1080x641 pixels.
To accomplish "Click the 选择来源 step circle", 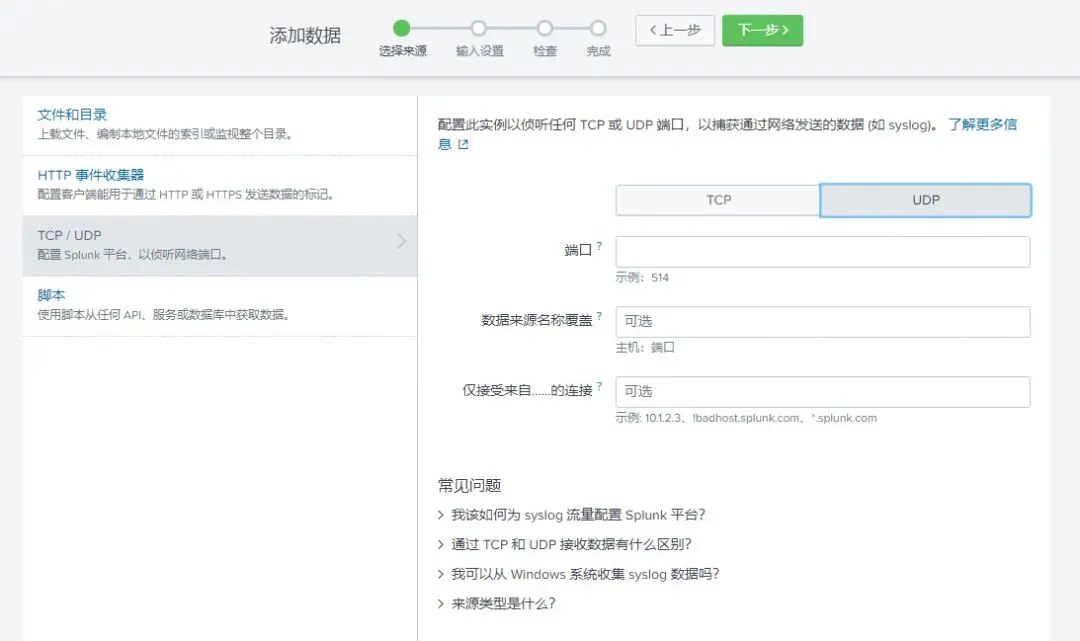I will tap(402, 28).
